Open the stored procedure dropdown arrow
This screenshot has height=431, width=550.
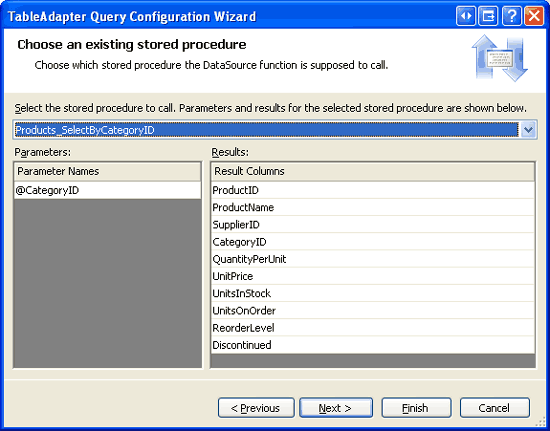click(528, 130)
